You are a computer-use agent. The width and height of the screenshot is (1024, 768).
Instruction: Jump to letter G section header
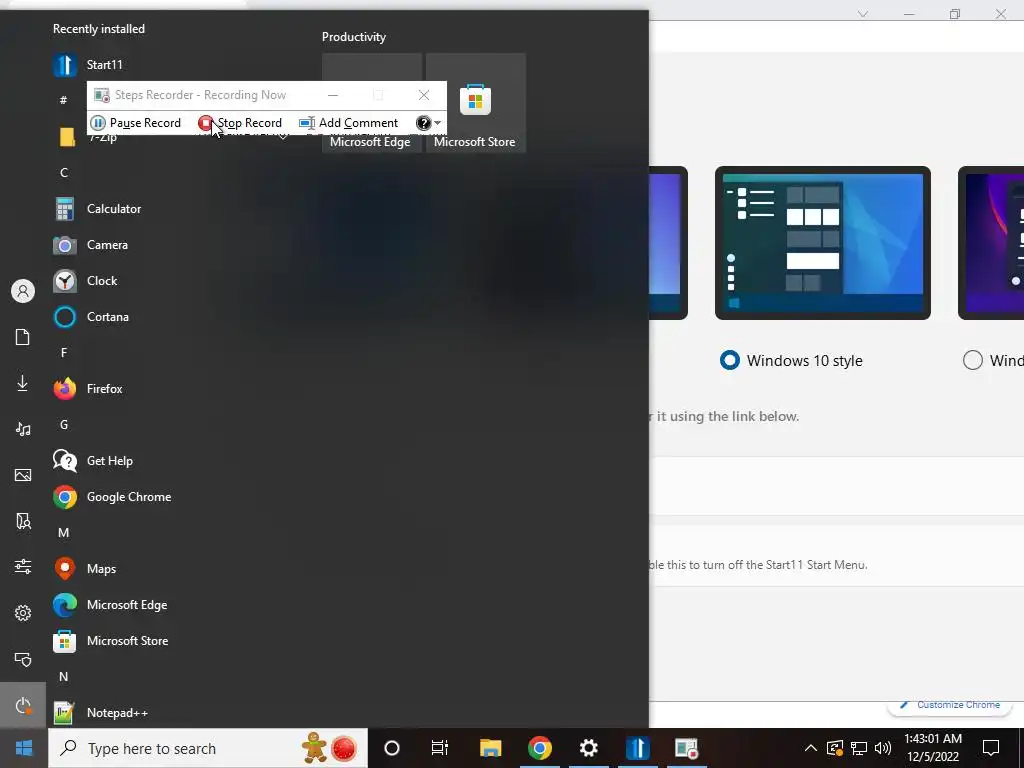coord(64,425)
